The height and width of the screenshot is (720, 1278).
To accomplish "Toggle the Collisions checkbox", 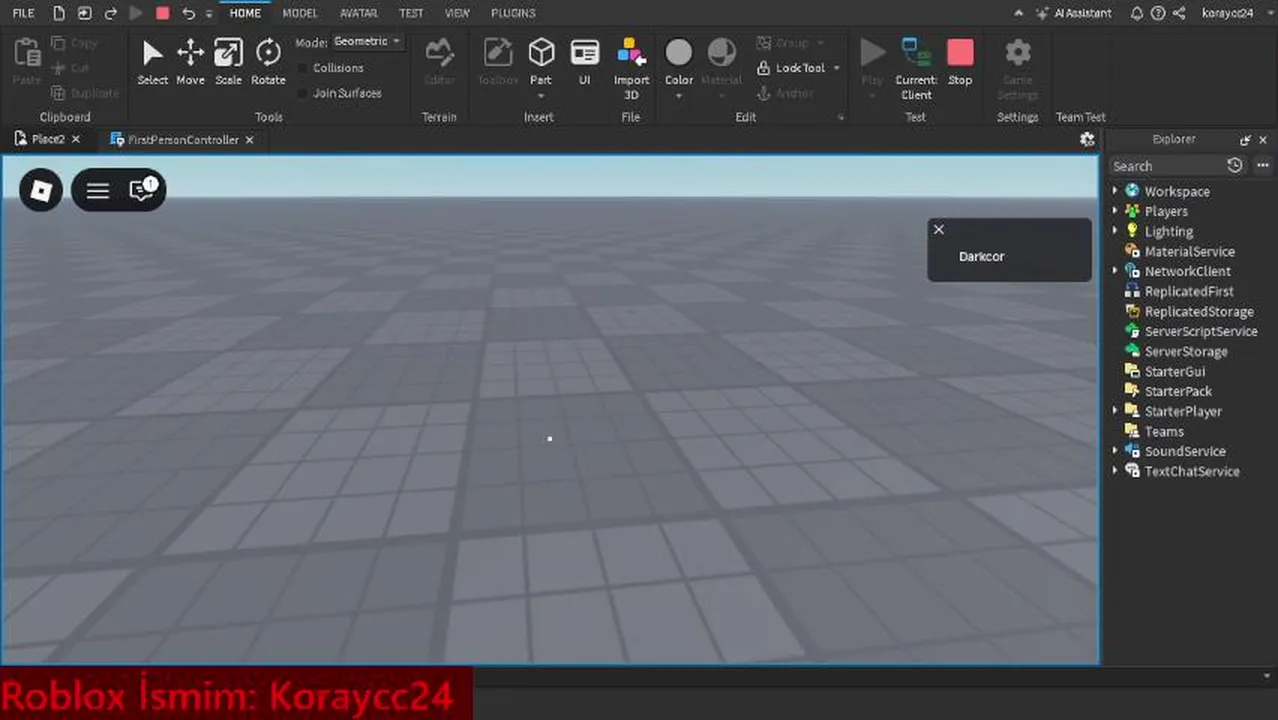I will click(x=303, y=68).
